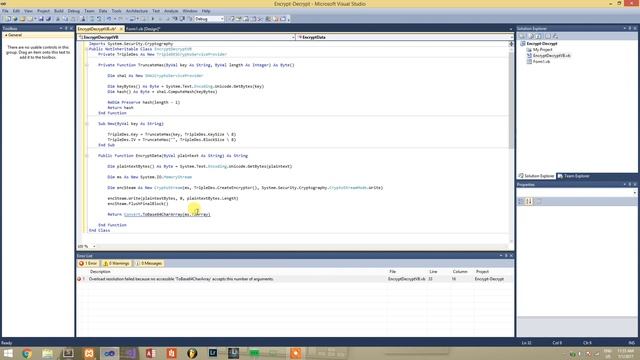The width and height of the screenshot is (640, 360).
Task: Open Google Chrome from the taskbar
Action: point(27,353)
